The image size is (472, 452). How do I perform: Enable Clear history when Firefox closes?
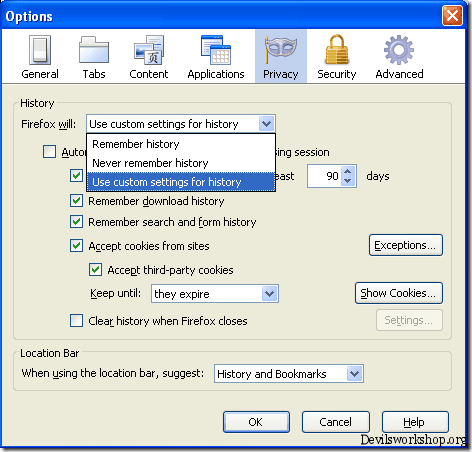click(x=76, y=321)
